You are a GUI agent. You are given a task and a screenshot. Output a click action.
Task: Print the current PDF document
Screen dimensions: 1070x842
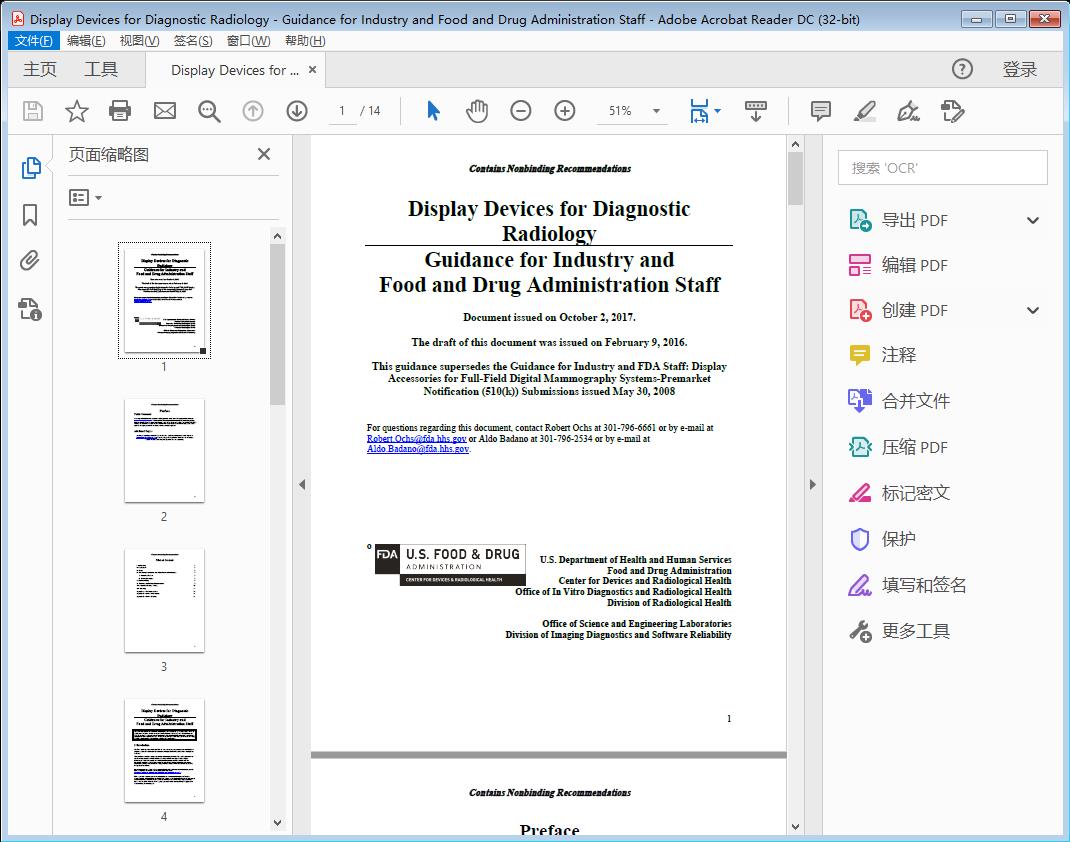(x=120, y=111)
